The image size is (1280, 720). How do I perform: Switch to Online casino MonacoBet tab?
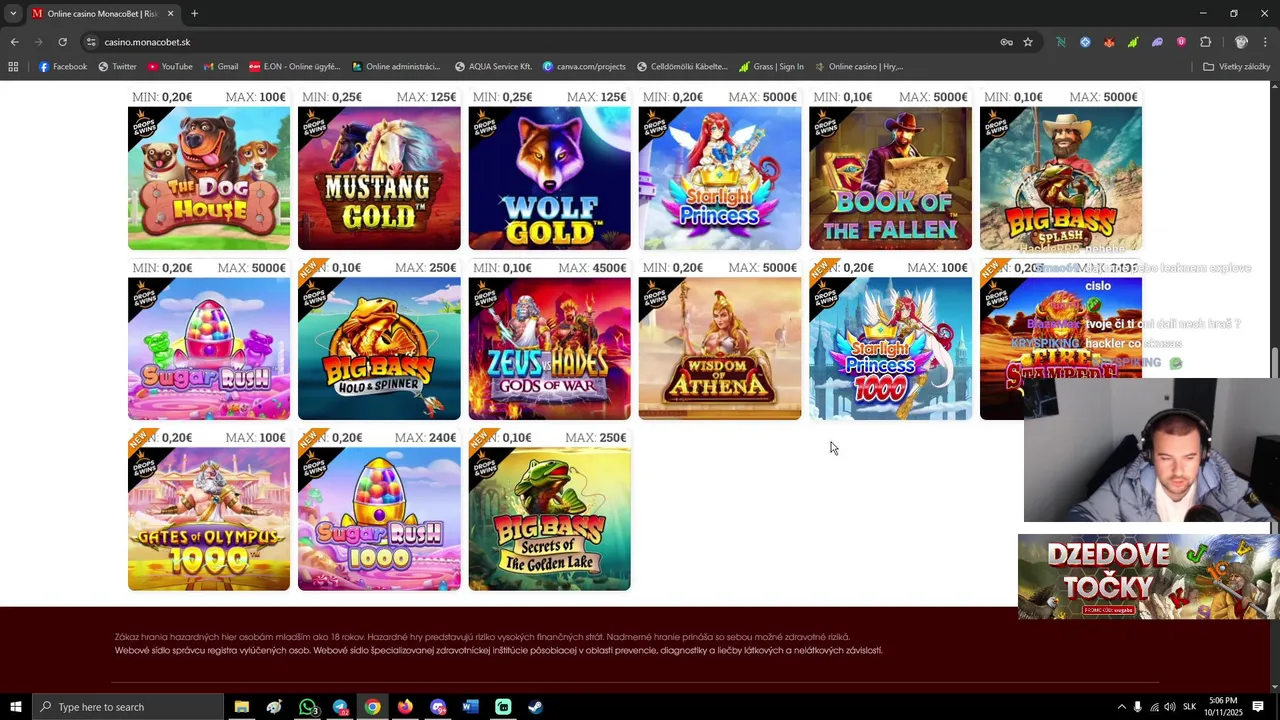(101, 13)
